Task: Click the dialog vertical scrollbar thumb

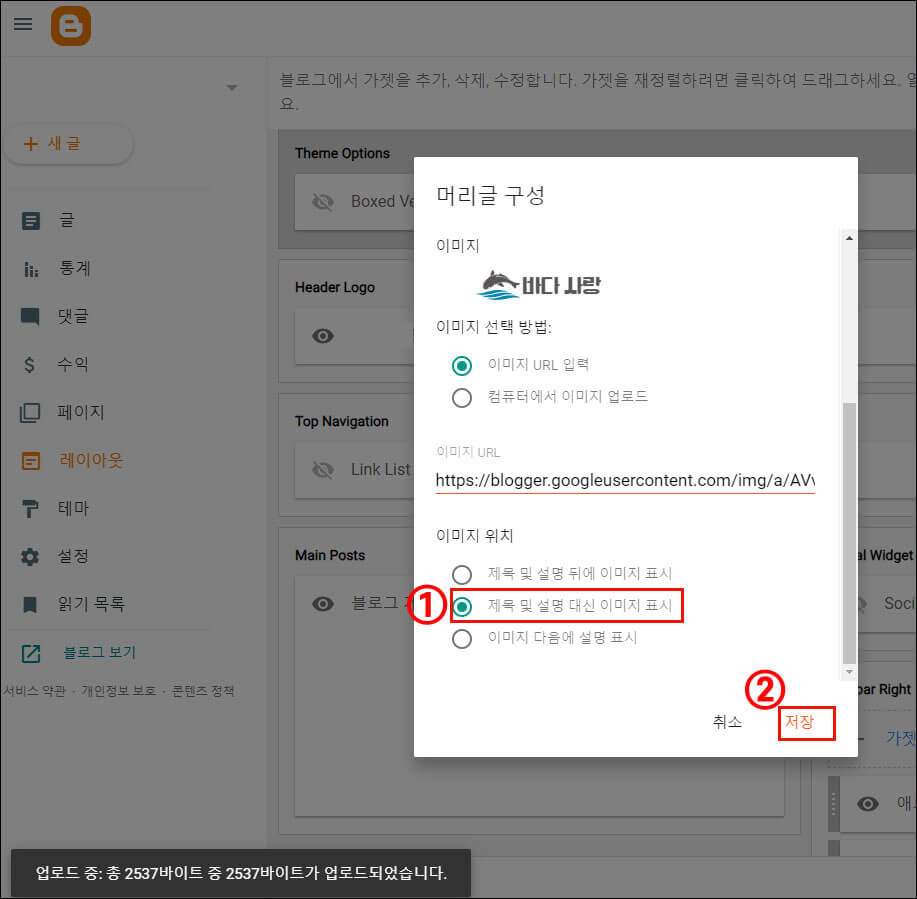Action: coord(849,533)
